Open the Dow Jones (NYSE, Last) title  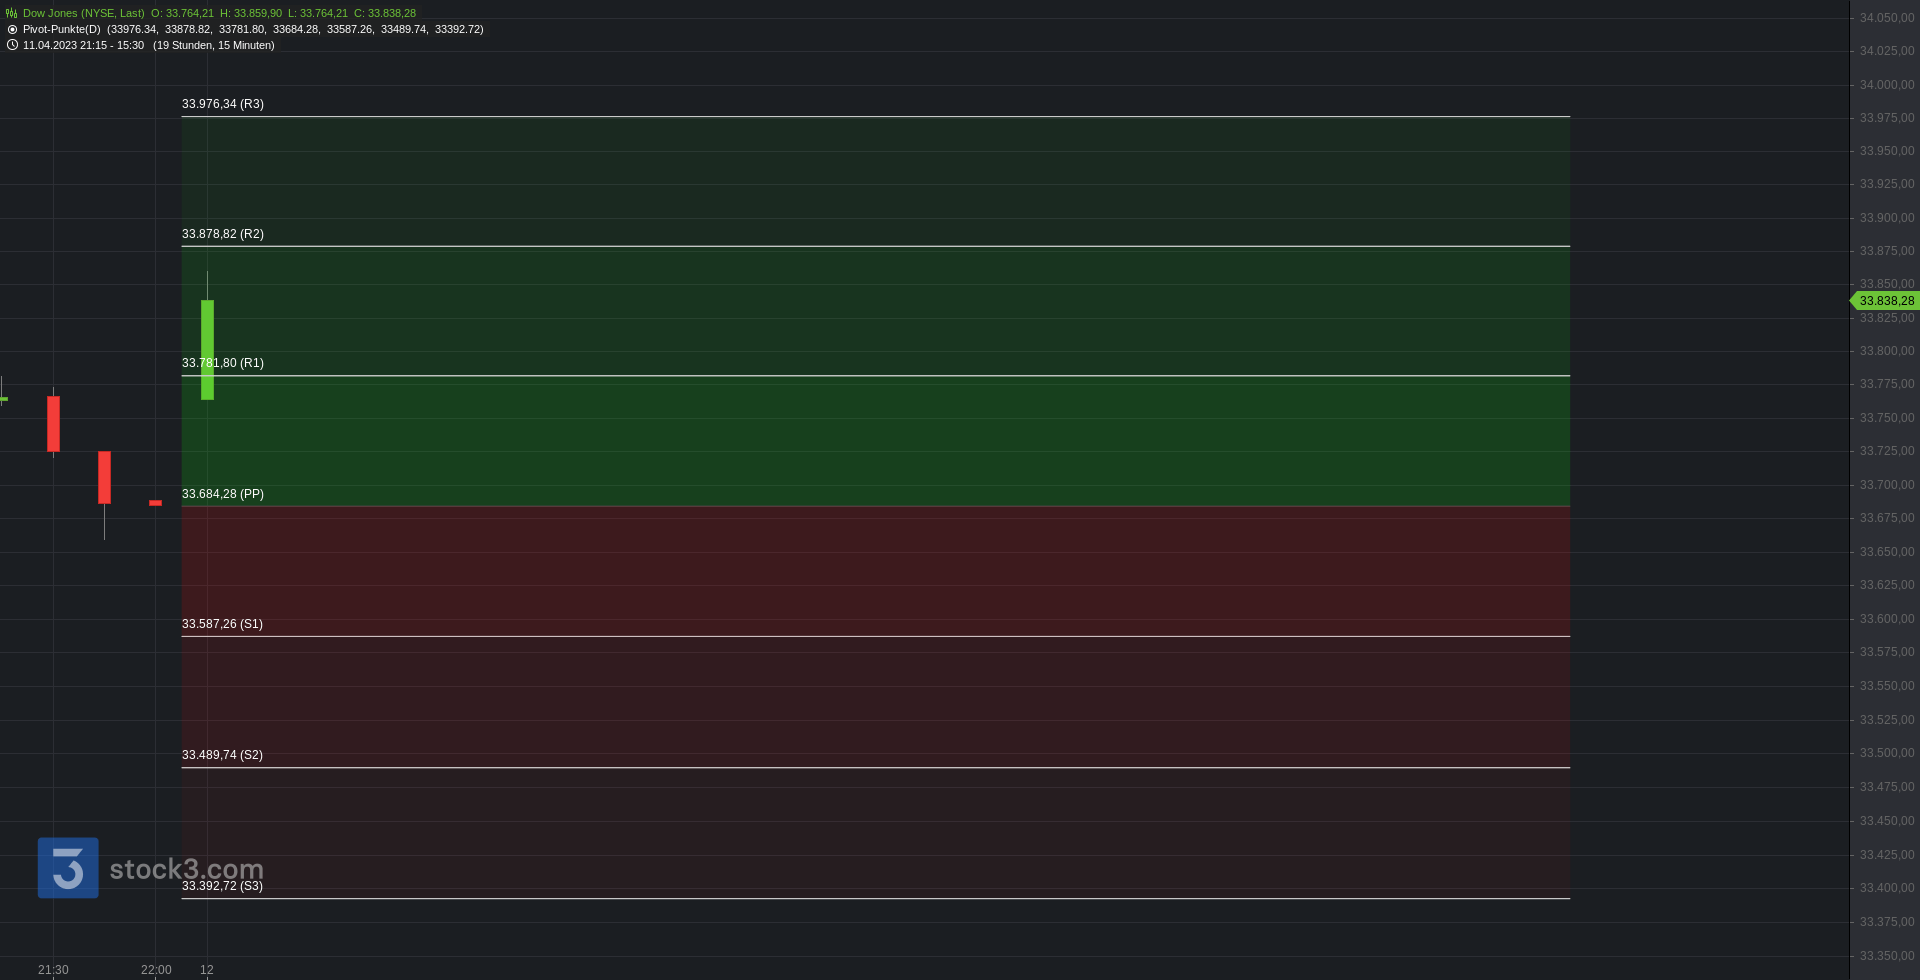click(x=83, y=13)
